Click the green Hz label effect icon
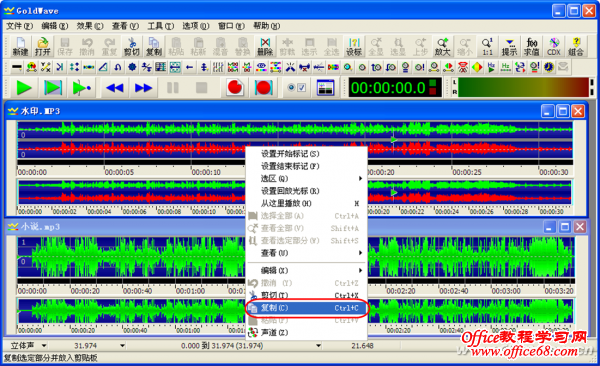Image resolution: width=600 pixels, height=366 pixels. click(x=505, y=67)
